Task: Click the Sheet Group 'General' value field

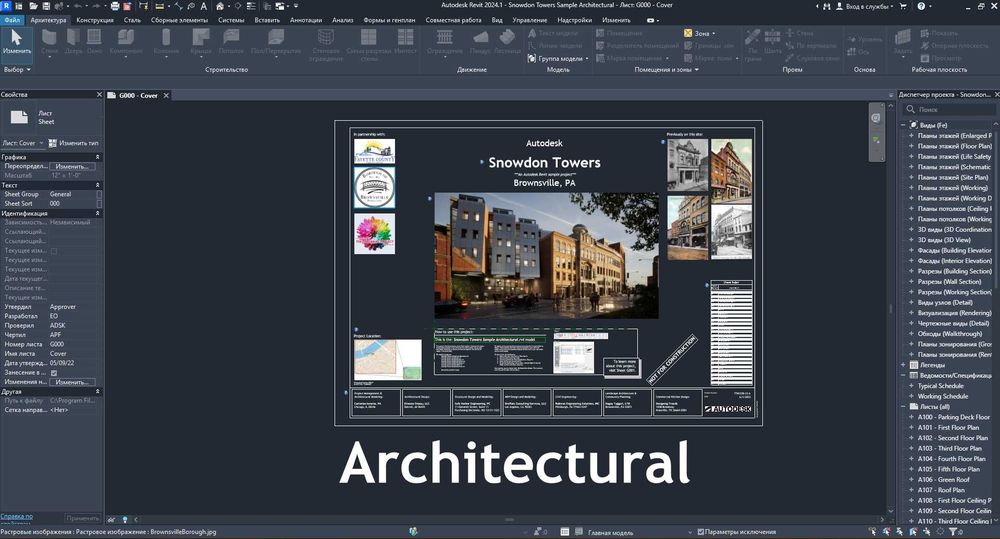Action: [73, 194]
